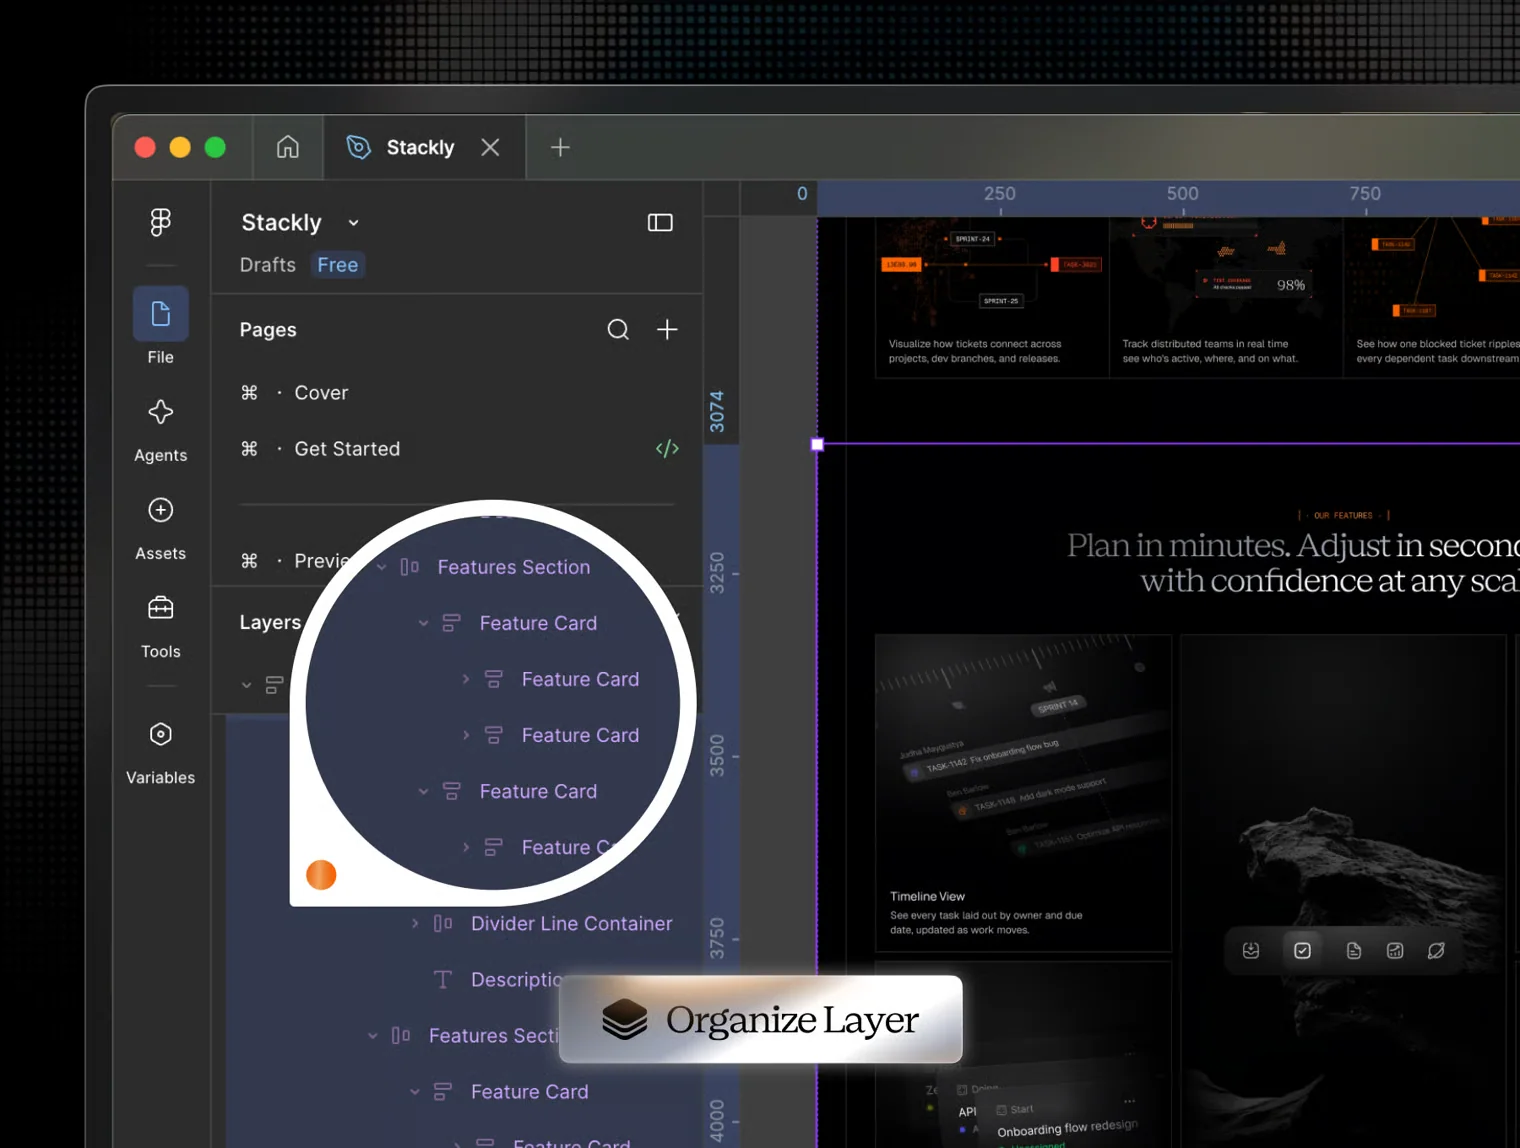Click the planet icon on canvas toolbar
The width and height of the screenshot is (1520, 1148).
pyautogui.click(x=1436, y=951)
